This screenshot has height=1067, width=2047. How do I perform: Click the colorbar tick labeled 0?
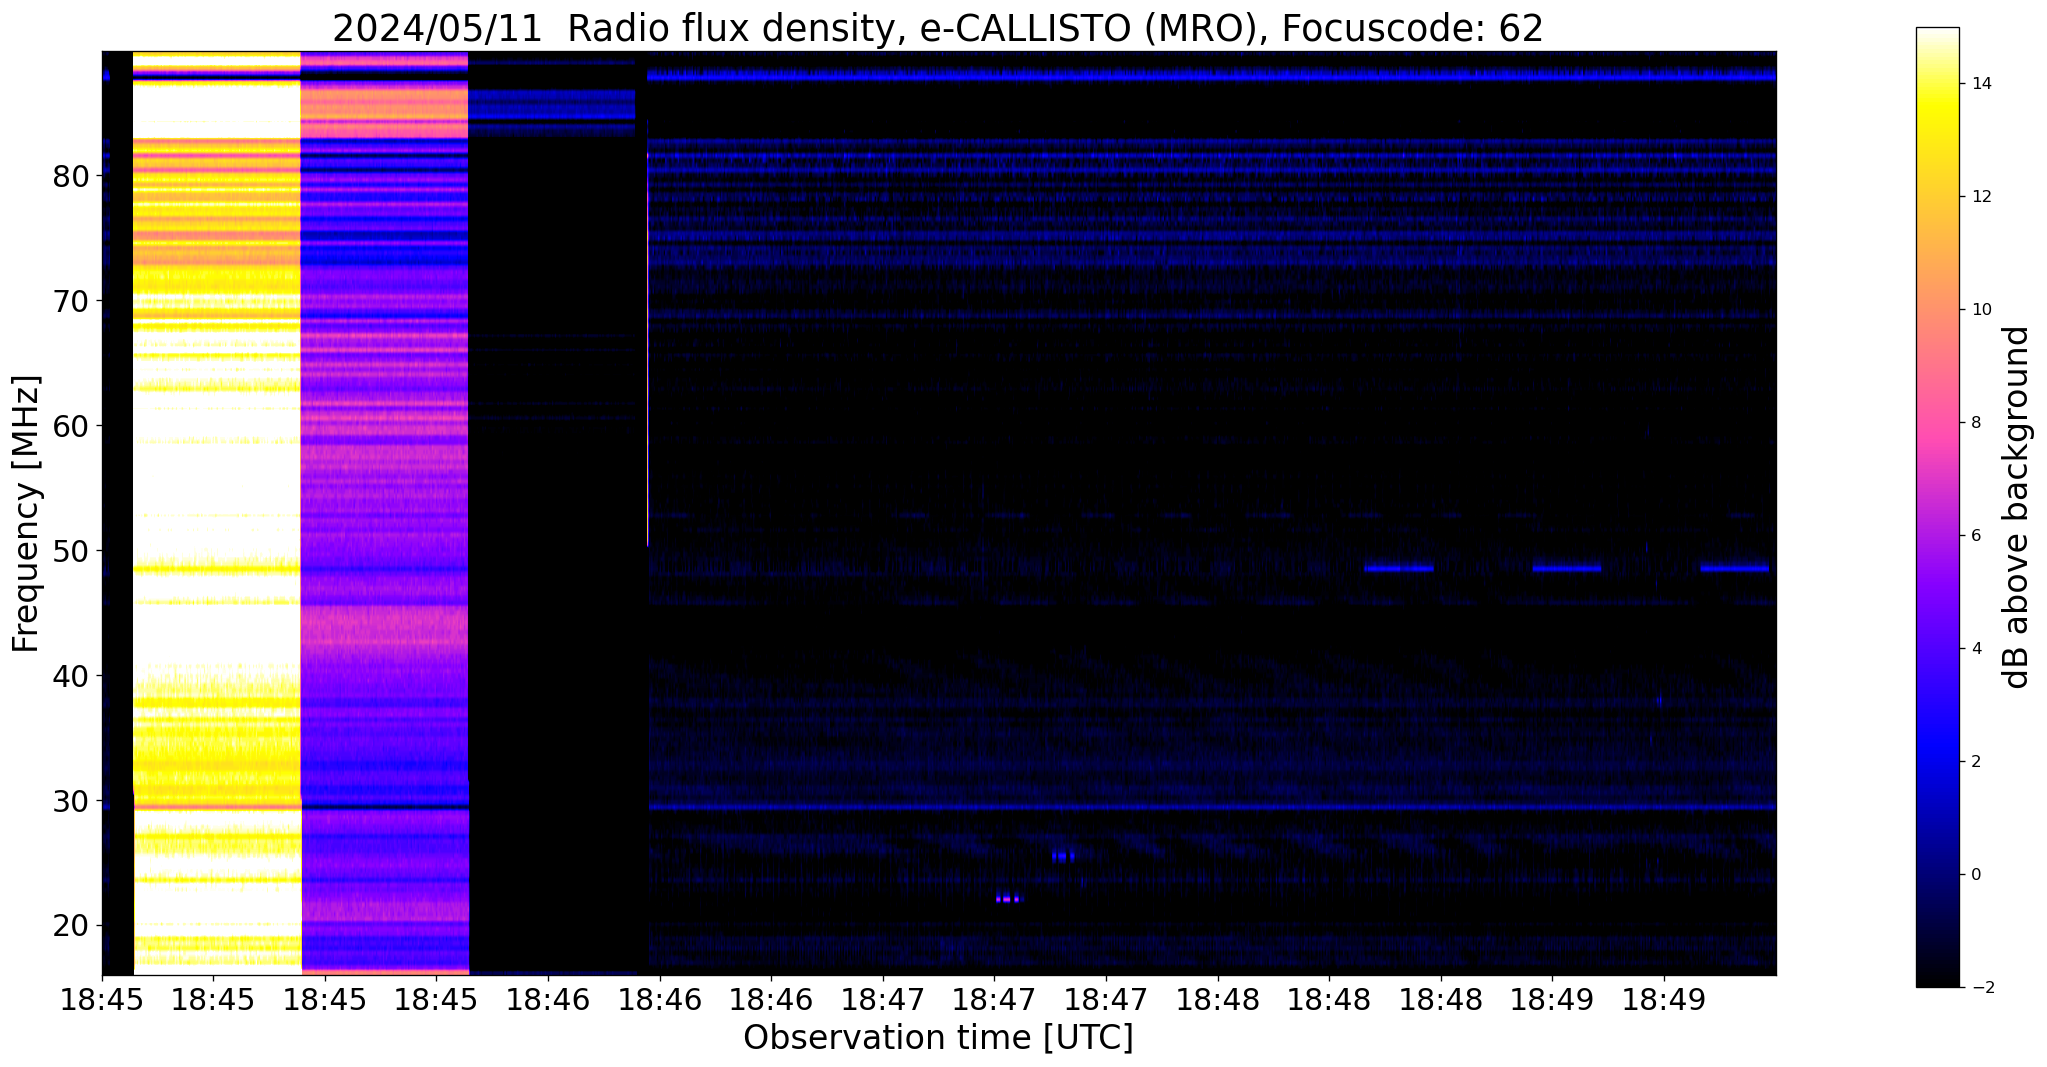(x=1975, y=875)
